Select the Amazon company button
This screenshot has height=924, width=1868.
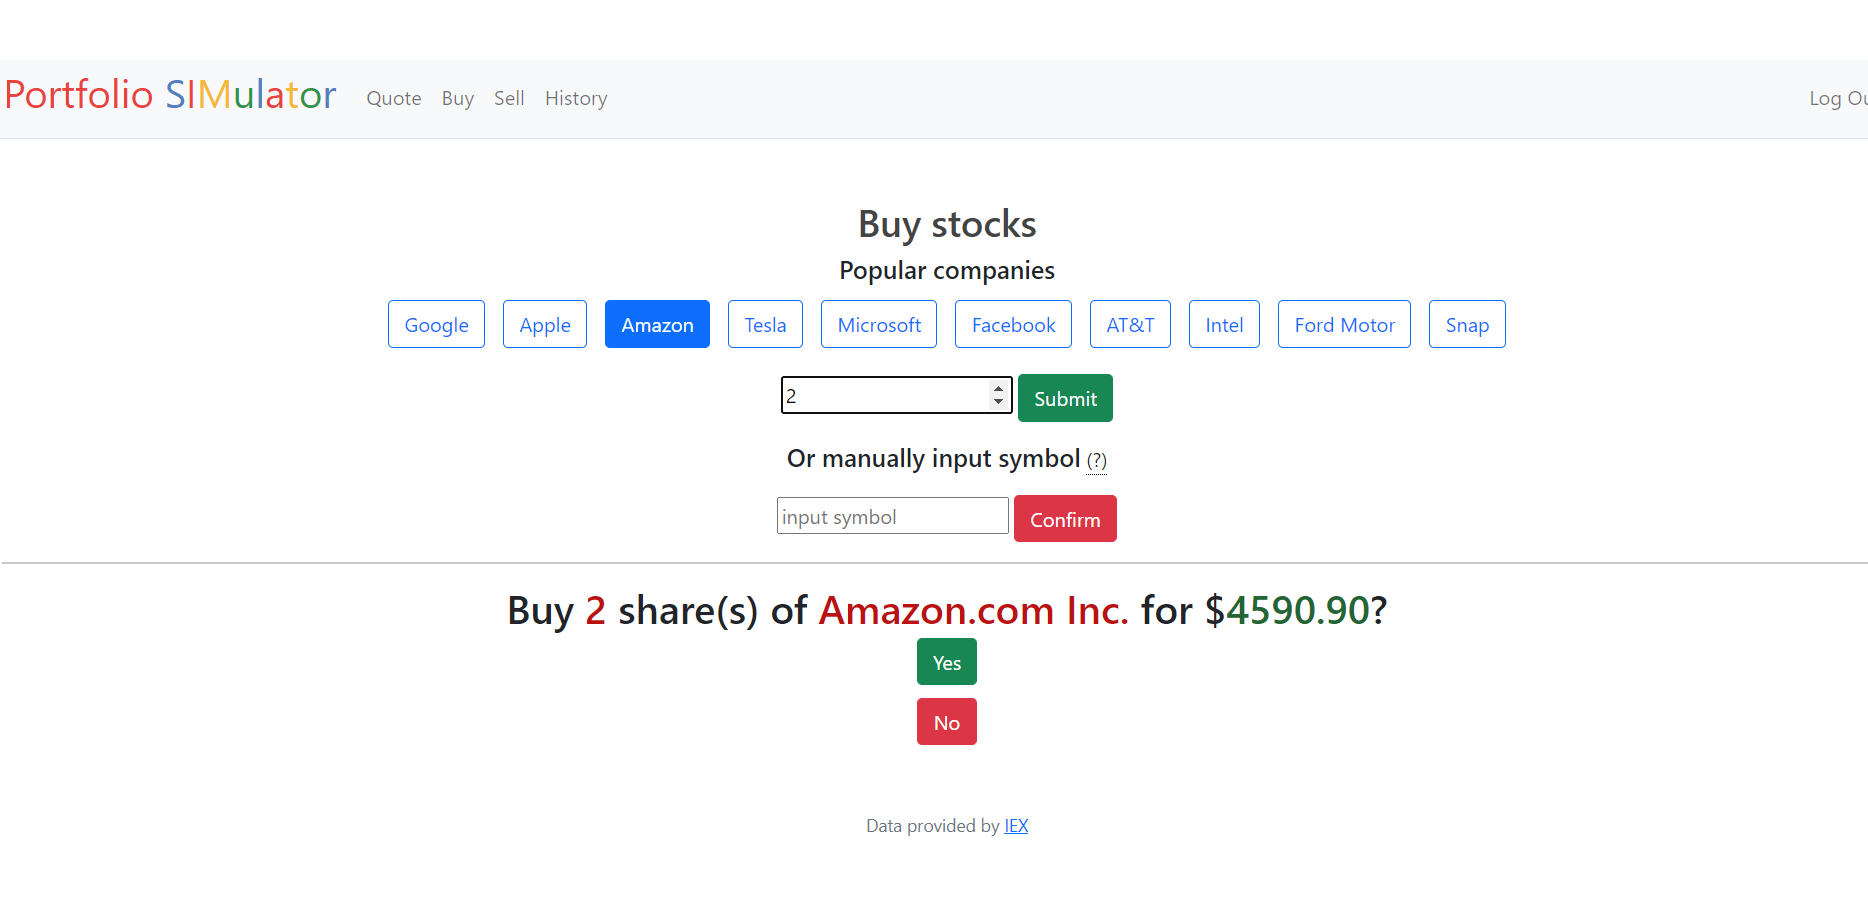coord(657,325)
